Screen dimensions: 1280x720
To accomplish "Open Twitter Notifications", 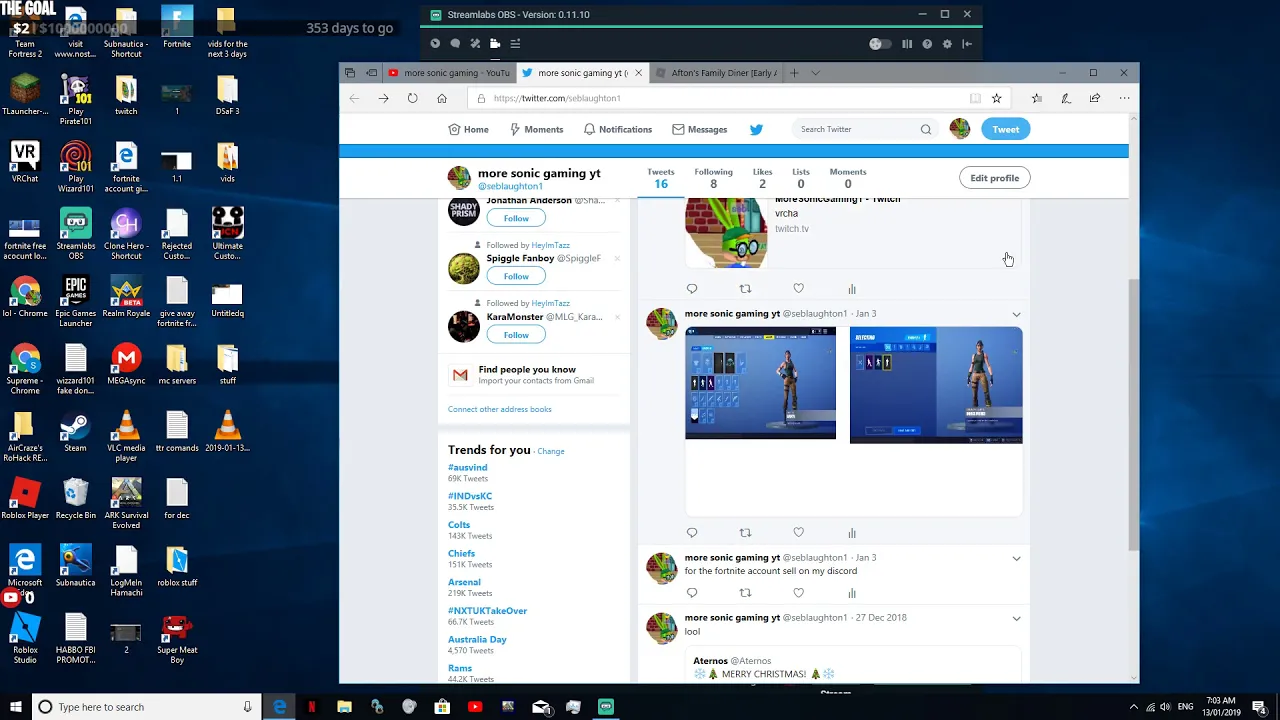I will pos(617,129).
